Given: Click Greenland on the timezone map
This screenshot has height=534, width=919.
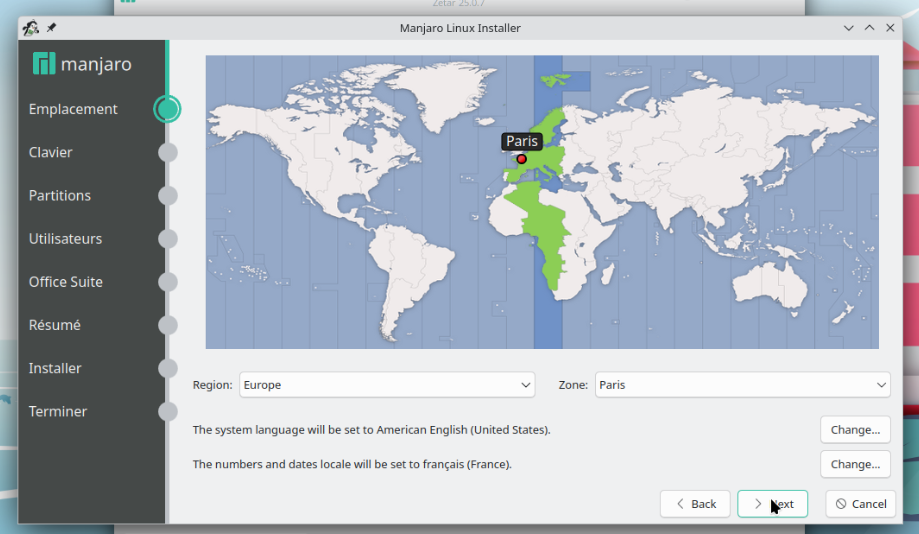Looking at the screenshot, I should coord(444,94).
